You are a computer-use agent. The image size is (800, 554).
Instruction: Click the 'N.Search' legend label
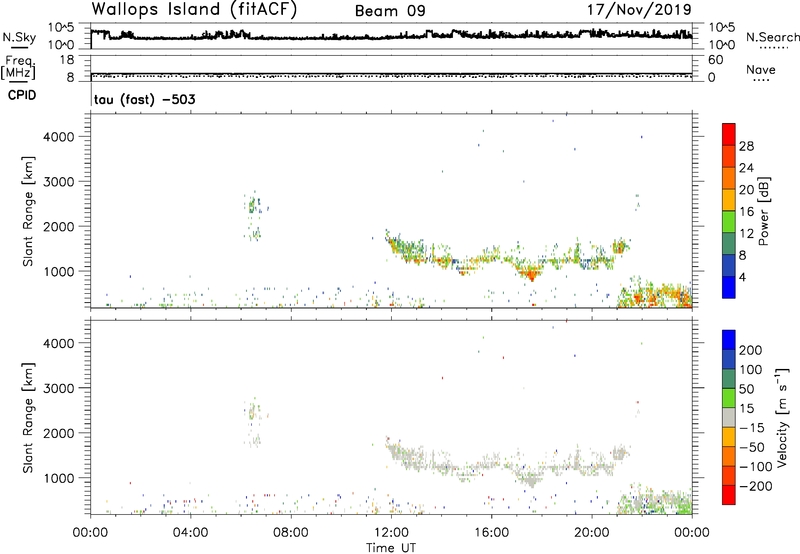tap(773, 37)
